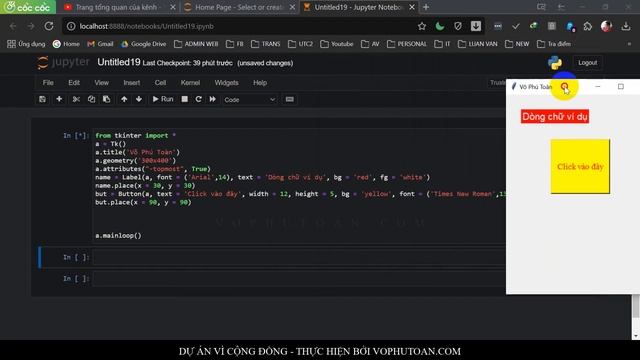This screenshot has width=640, height=360.
Task: Open the Tra điểm bookmark folder
Action: pos(554,44)
